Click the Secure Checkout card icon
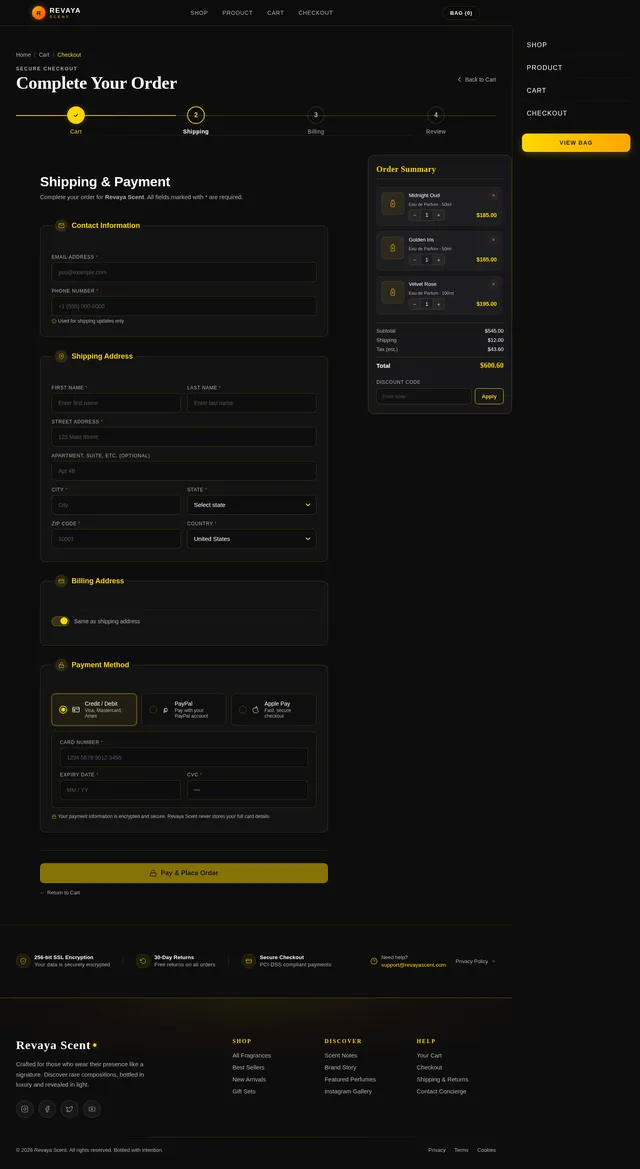640x1169 pixels. [248, 961]
